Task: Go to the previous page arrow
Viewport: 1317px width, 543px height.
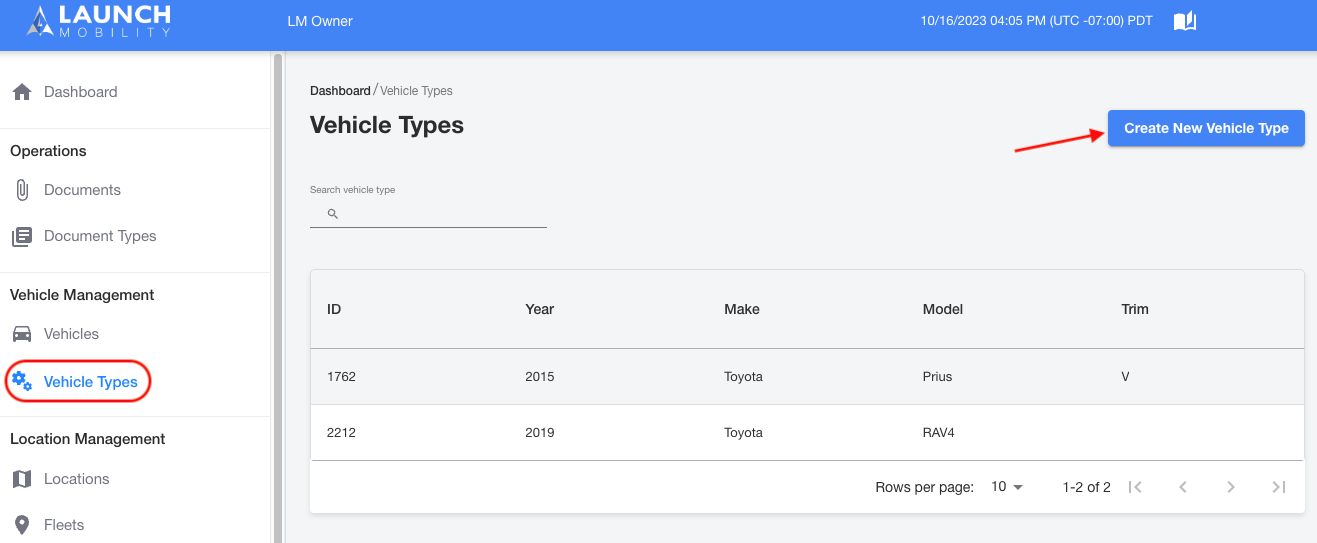Action: [1183, 487]
